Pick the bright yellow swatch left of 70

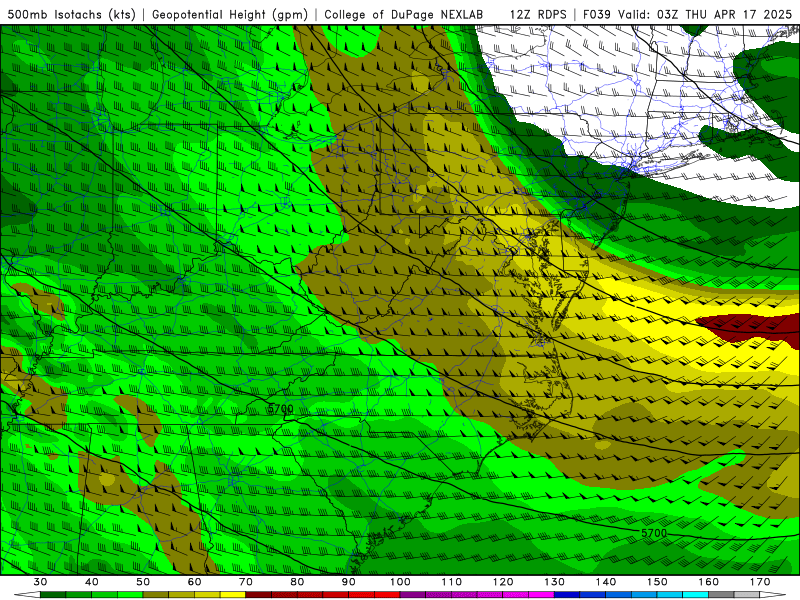pos(233,595)
